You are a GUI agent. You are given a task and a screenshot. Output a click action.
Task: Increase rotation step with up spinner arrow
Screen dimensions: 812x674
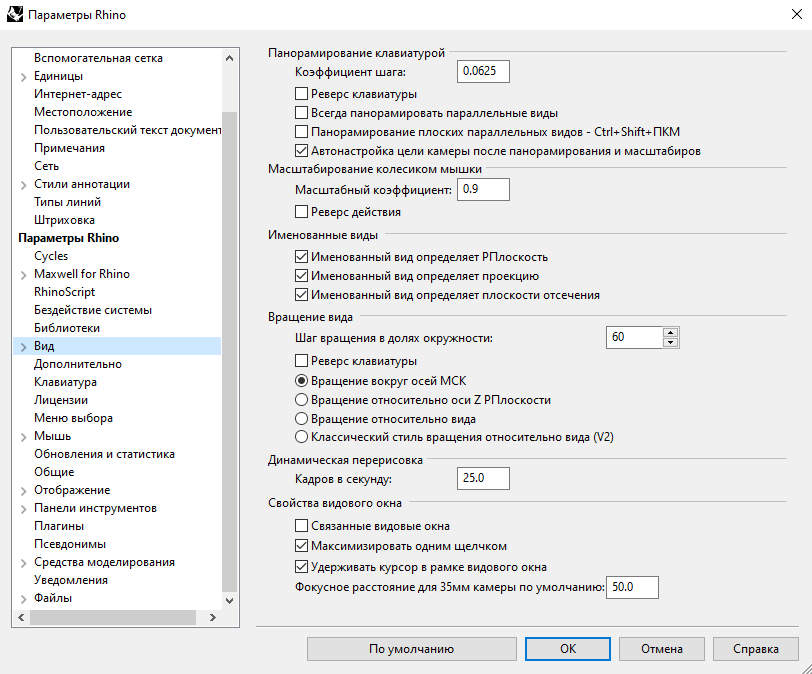[671, 332]
